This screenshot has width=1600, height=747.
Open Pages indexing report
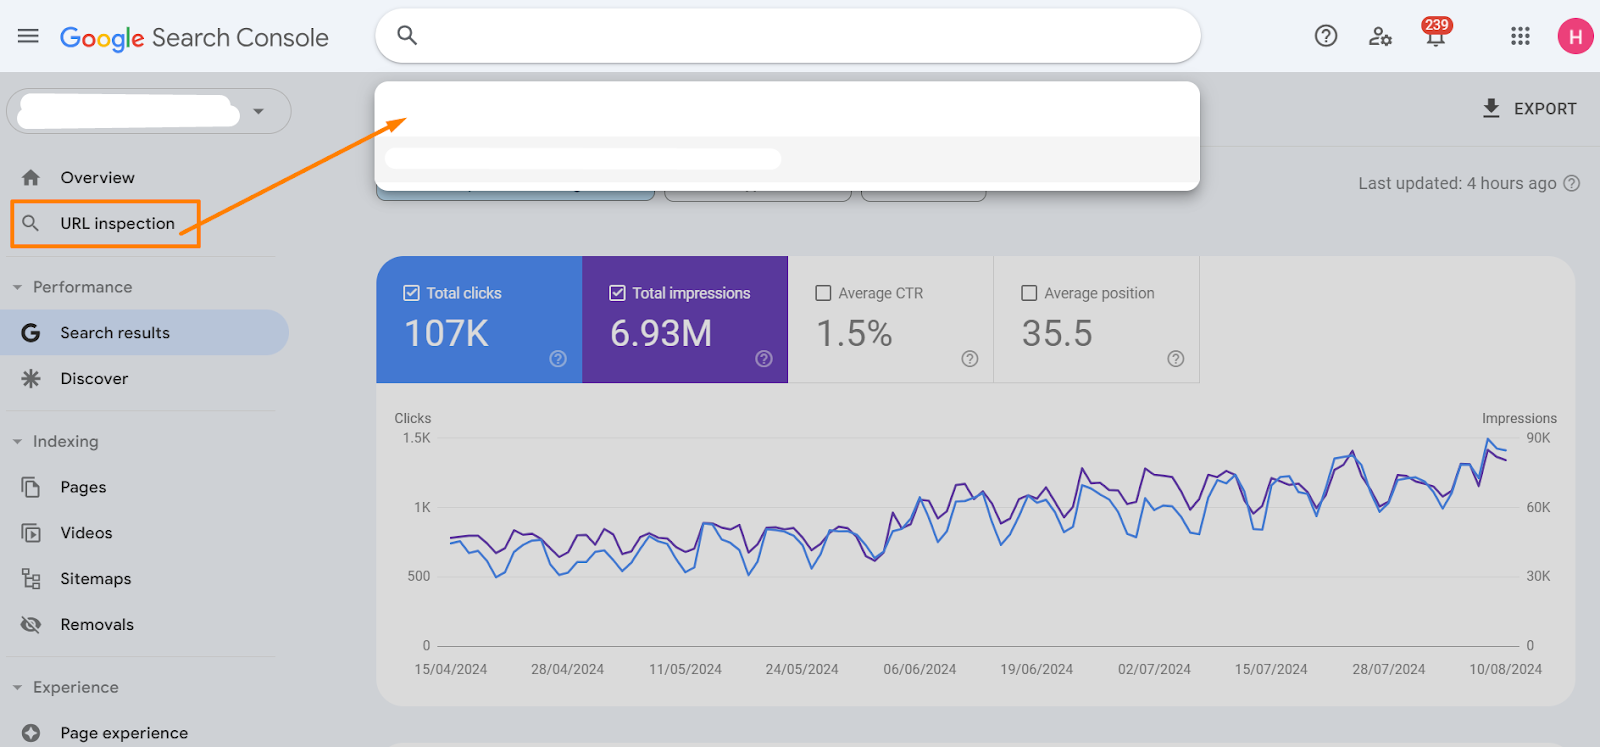[x=83, y=487]
